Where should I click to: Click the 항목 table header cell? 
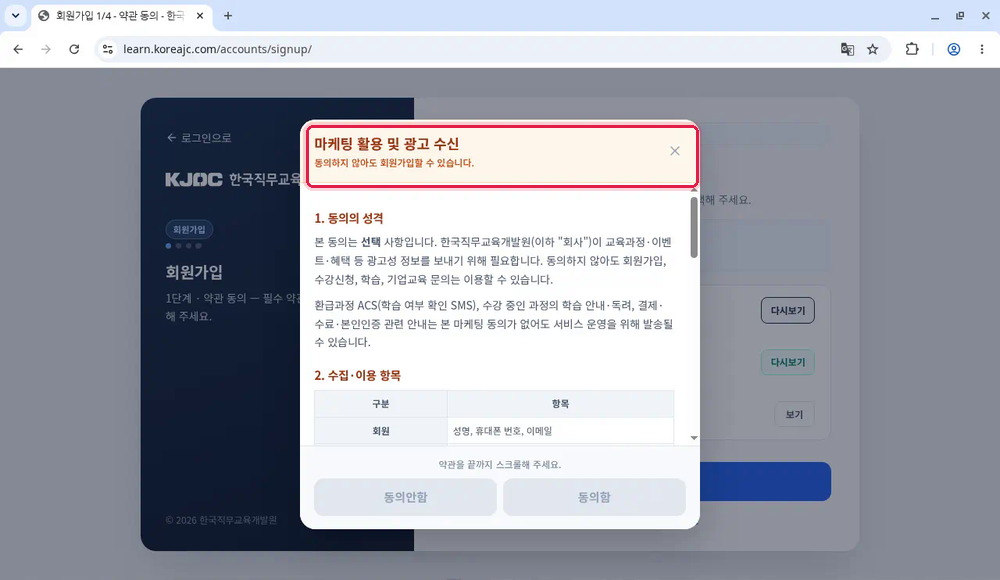pyautogui.click(x=561, y=404)
